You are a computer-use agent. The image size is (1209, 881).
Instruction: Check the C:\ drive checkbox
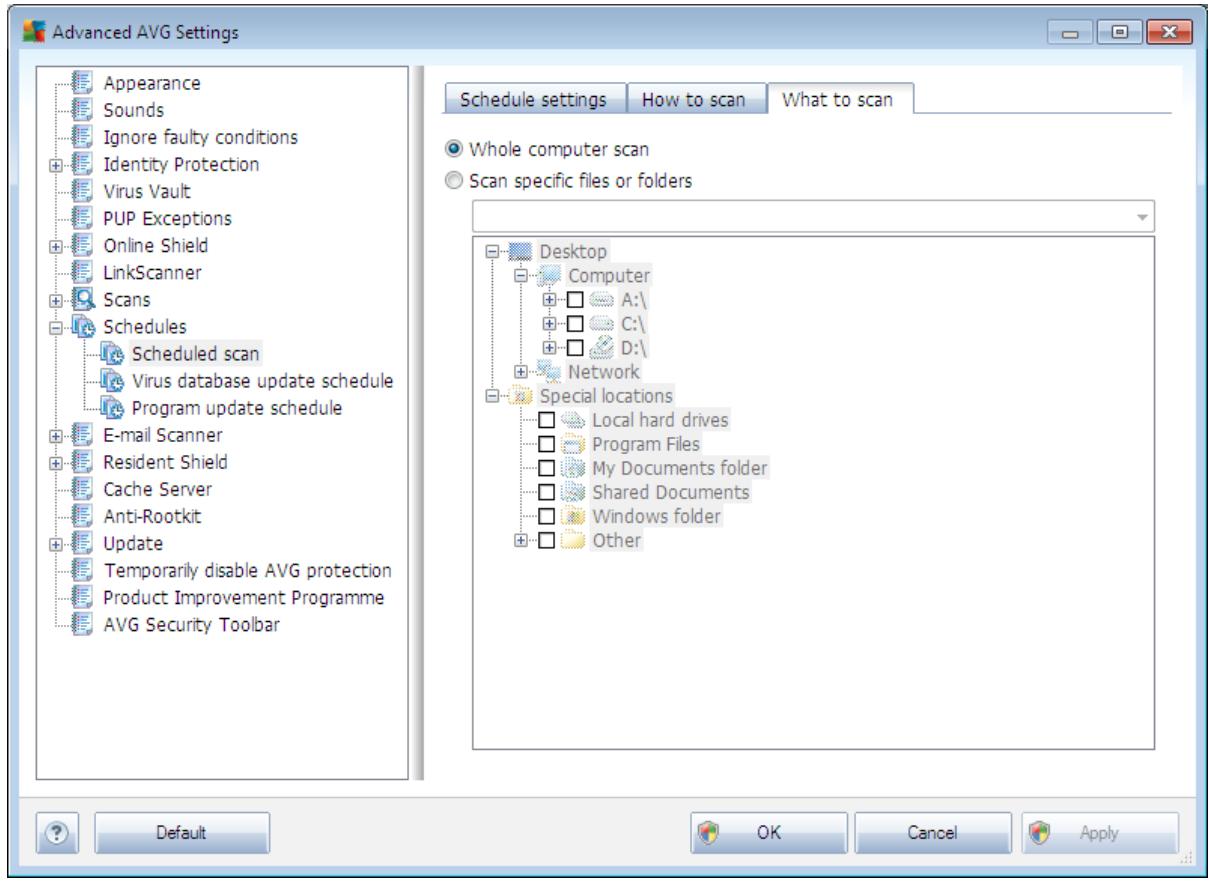pos(575,324)
